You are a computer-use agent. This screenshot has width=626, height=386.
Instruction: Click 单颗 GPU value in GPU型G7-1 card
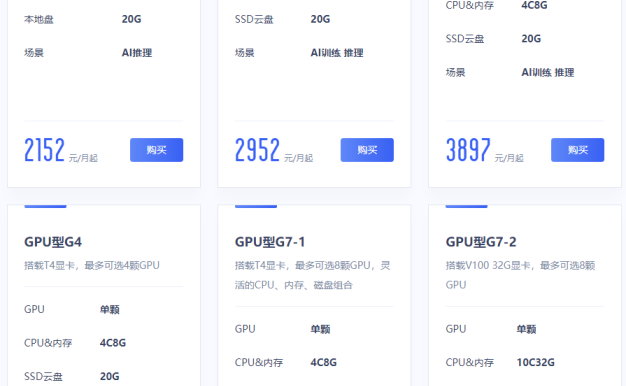tap(320, 329)
